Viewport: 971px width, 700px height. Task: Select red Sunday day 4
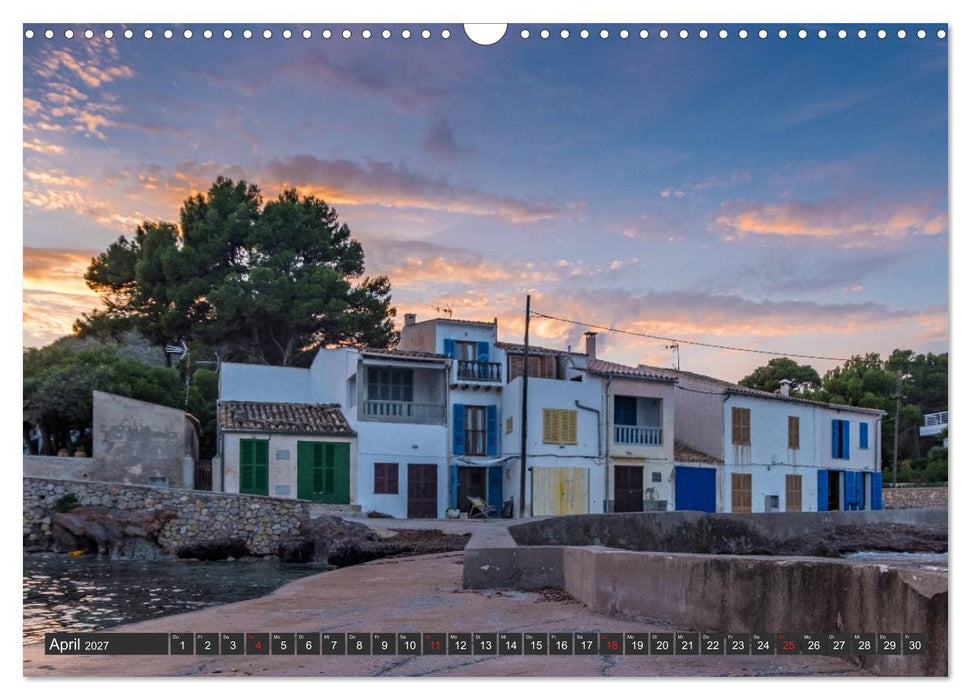click(258, 644)
